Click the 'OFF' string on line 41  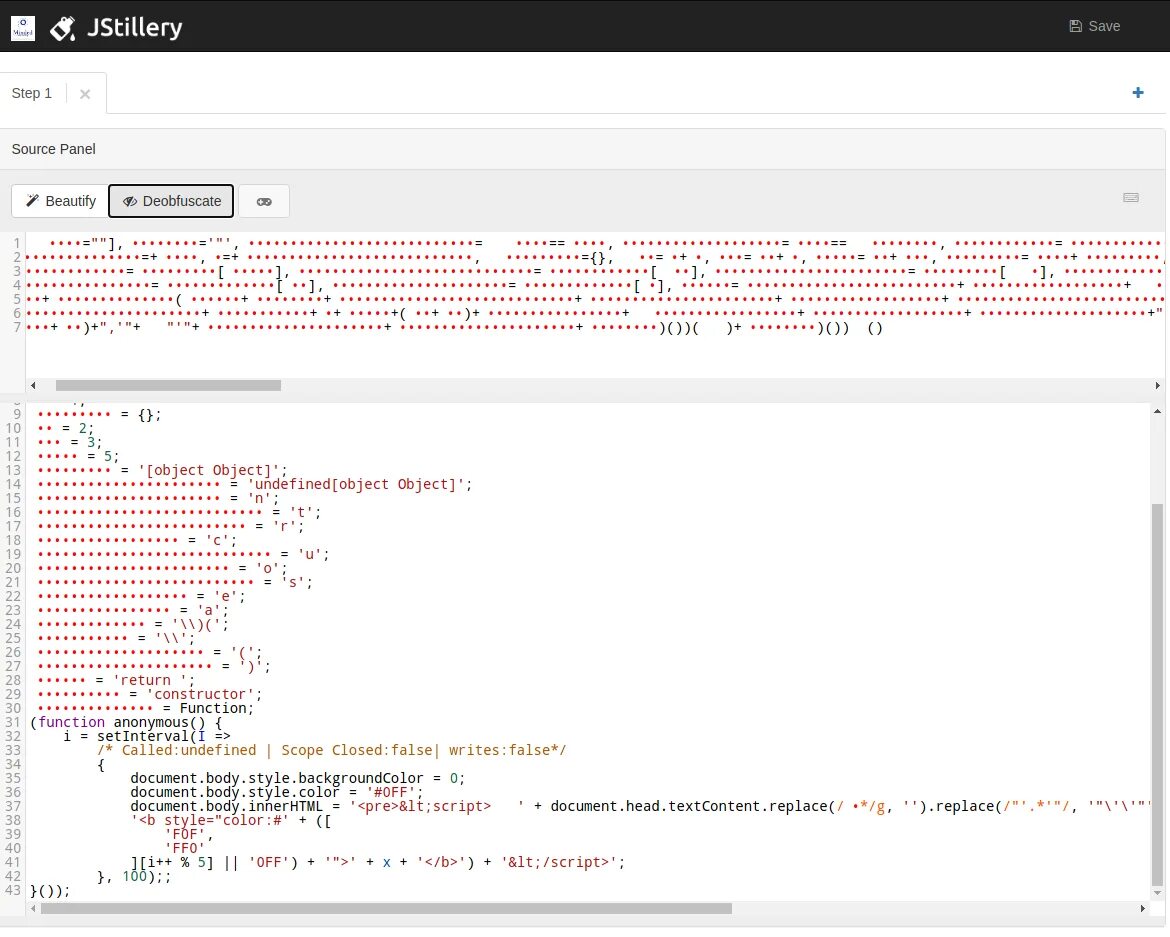pyautogui.click(x=268, y=863)
